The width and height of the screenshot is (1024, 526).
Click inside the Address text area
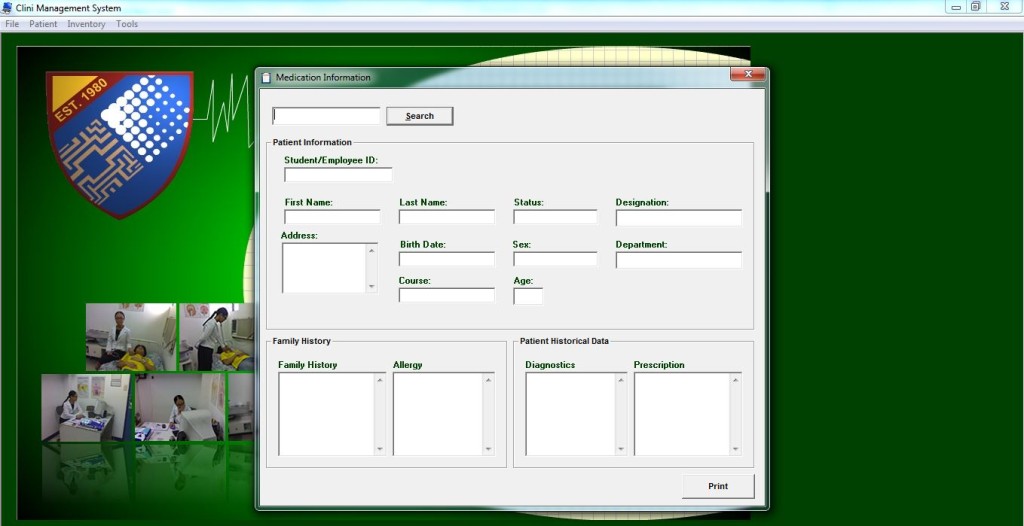324,268
